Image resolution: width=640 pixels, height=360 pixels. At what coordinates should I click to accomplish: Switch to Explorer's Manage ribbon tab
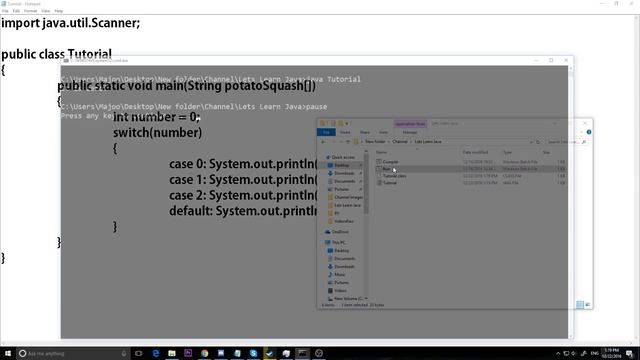click(410, 132)
